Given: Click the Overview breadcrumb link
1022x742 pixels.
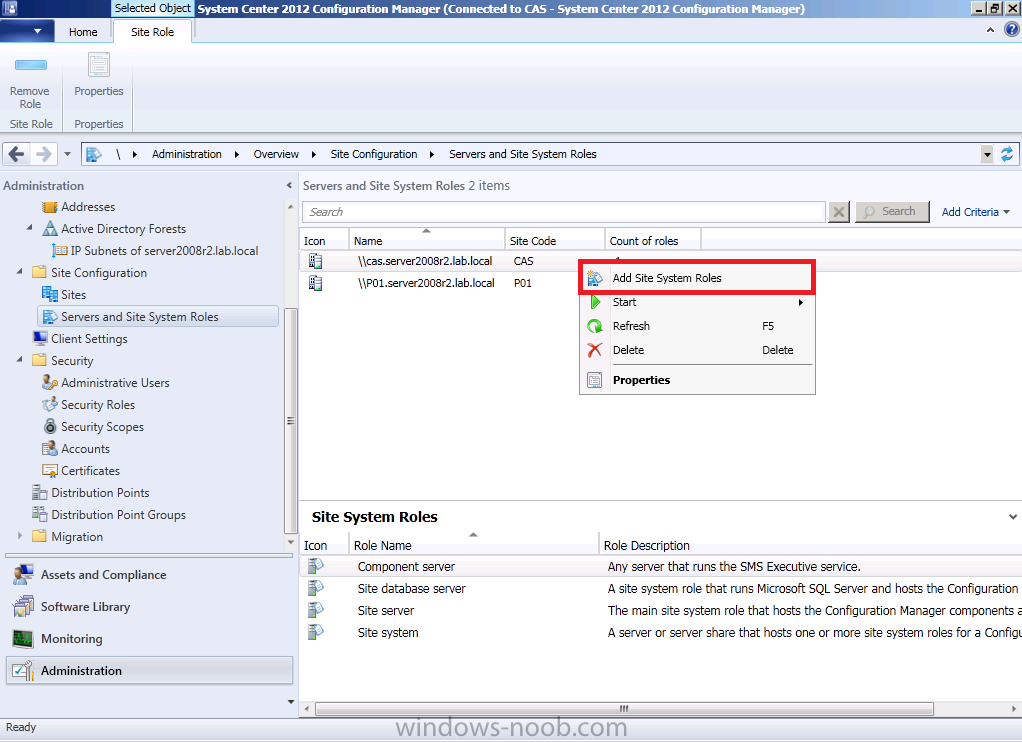Looking at the screenshot, I should 276,155.
